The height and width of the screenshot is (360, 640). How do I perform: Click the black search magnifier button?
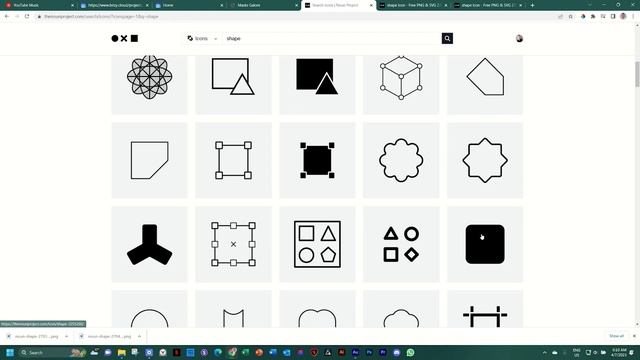pyautogui.click(x=447, y=38)
